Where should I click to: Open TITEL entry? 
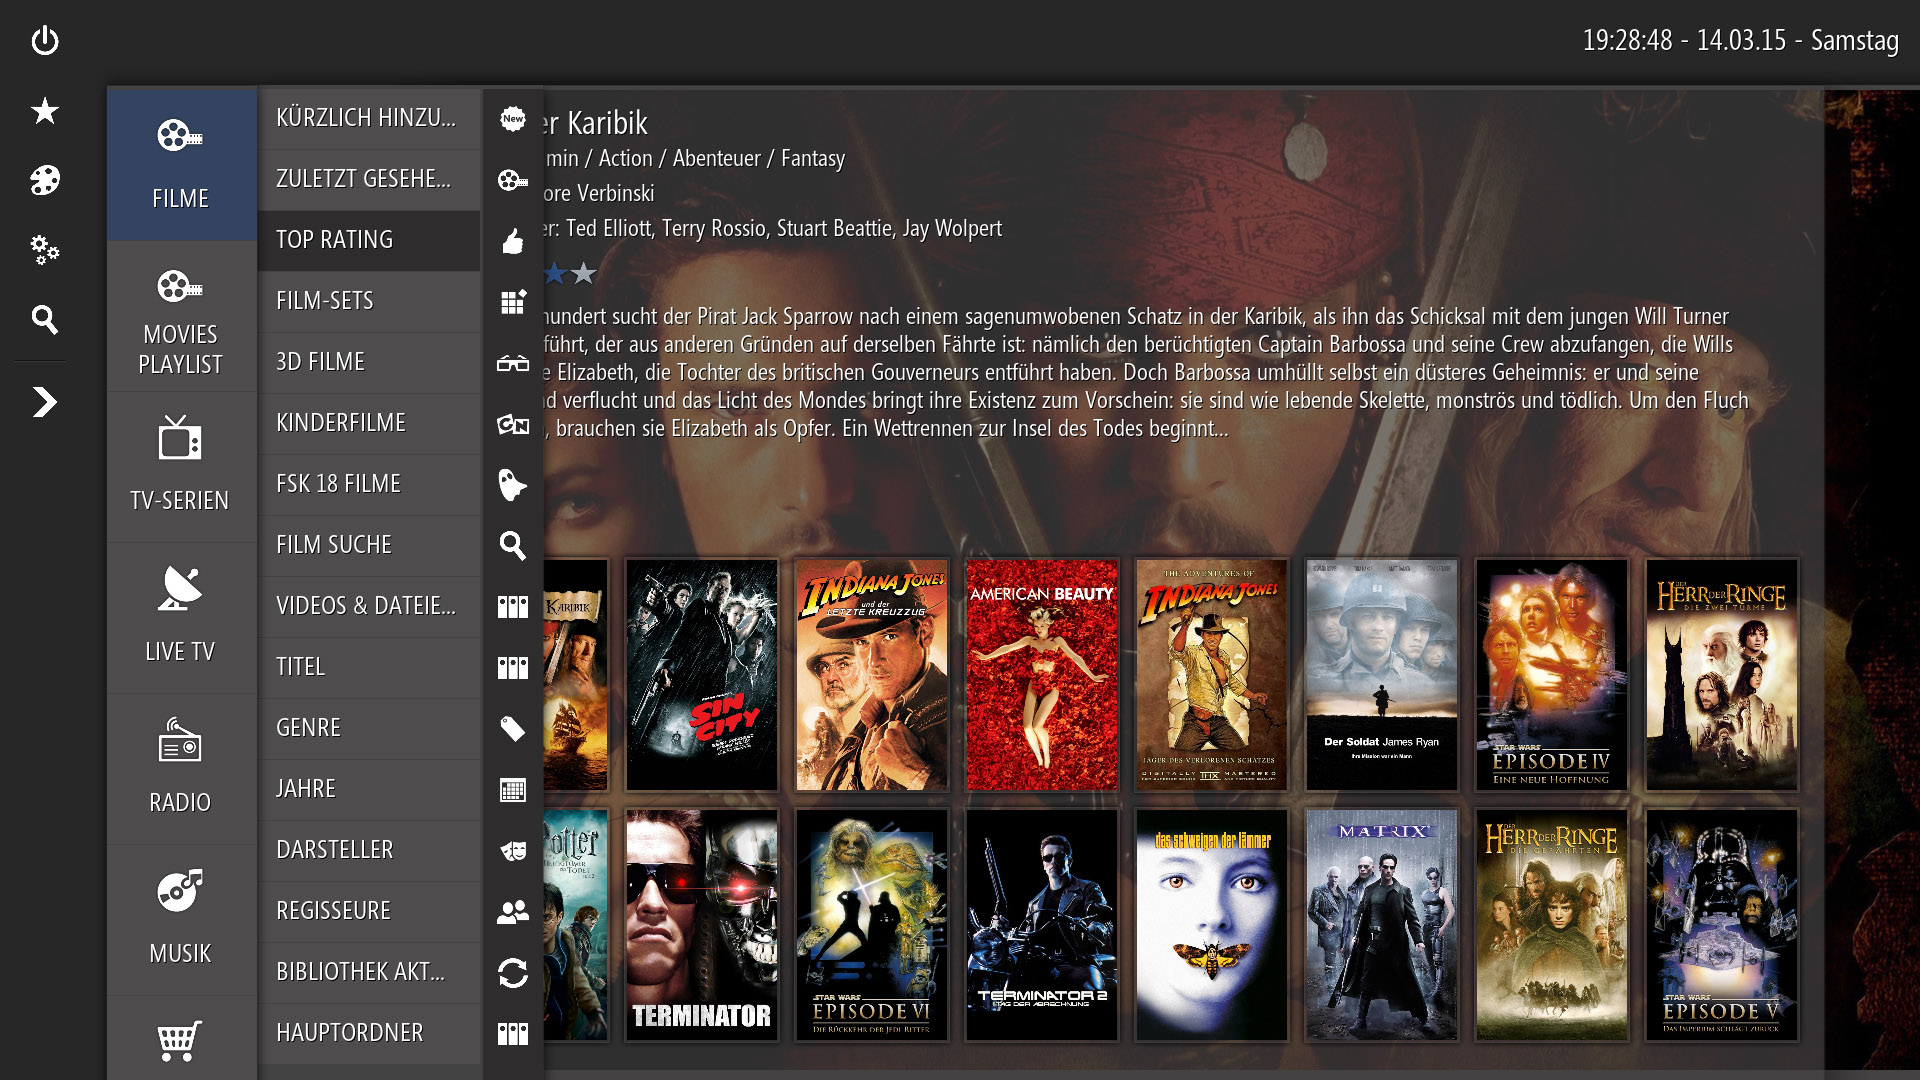pyautogui.click(x=369, y=667)
